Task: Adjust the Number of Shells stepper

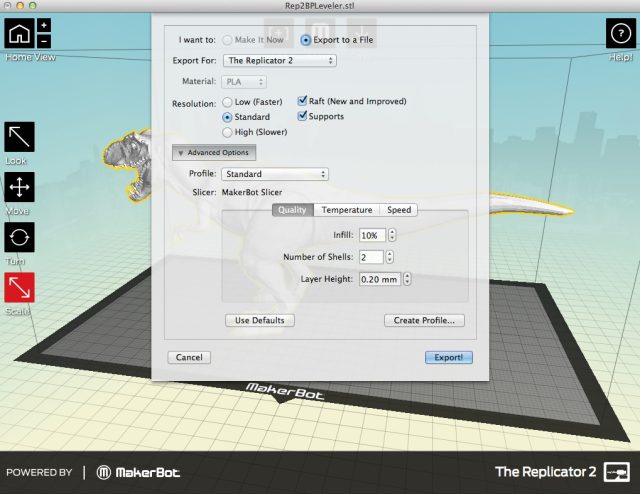Action: coord(389,257)
